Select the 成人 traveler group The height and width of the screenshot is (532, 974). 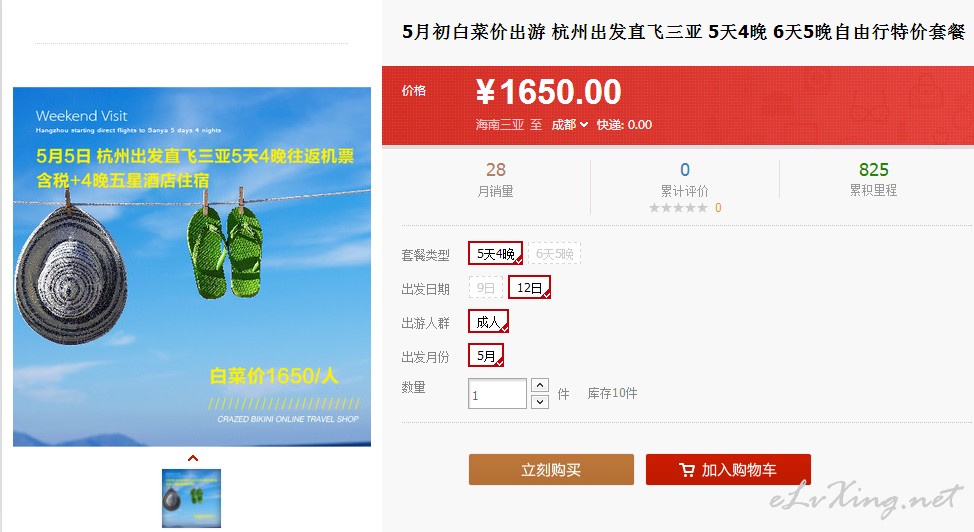tap(488, 322)
